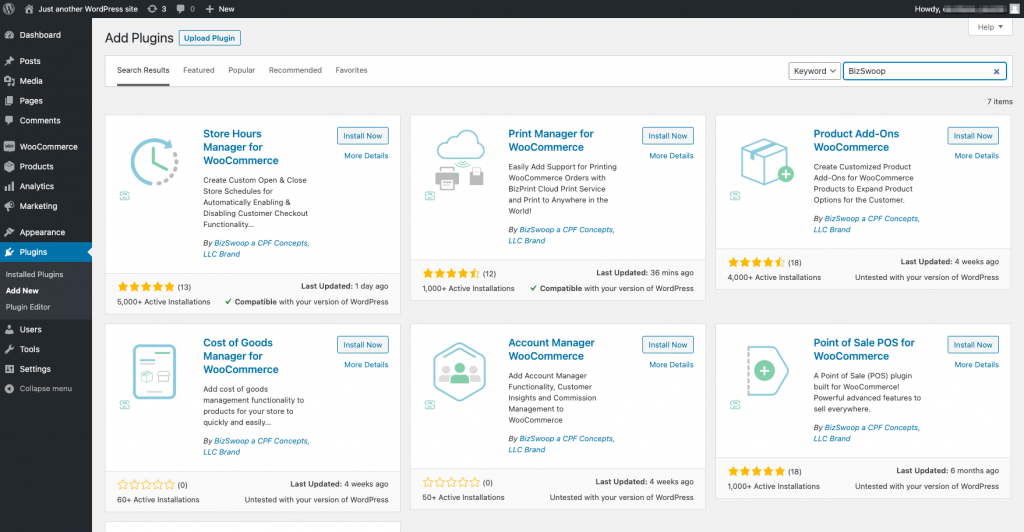
Task: Click the Product Add-Ons box icon
Action: (765, 161)
